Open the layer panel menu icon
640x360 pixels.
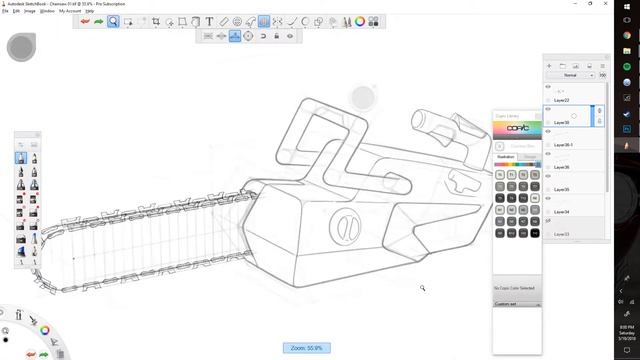[602, 66]
